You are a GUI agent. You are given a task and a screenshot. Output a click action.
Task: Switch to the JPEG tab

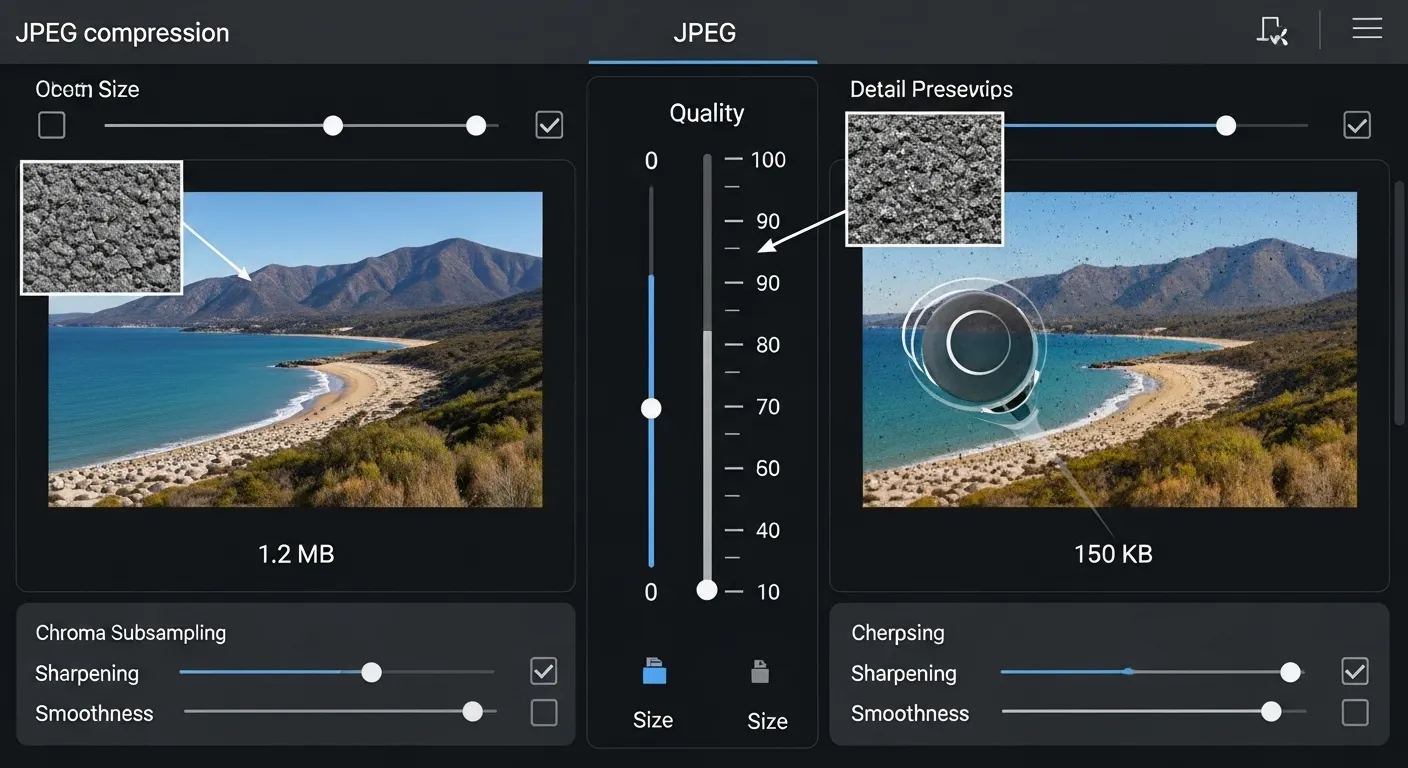(704, 33)
